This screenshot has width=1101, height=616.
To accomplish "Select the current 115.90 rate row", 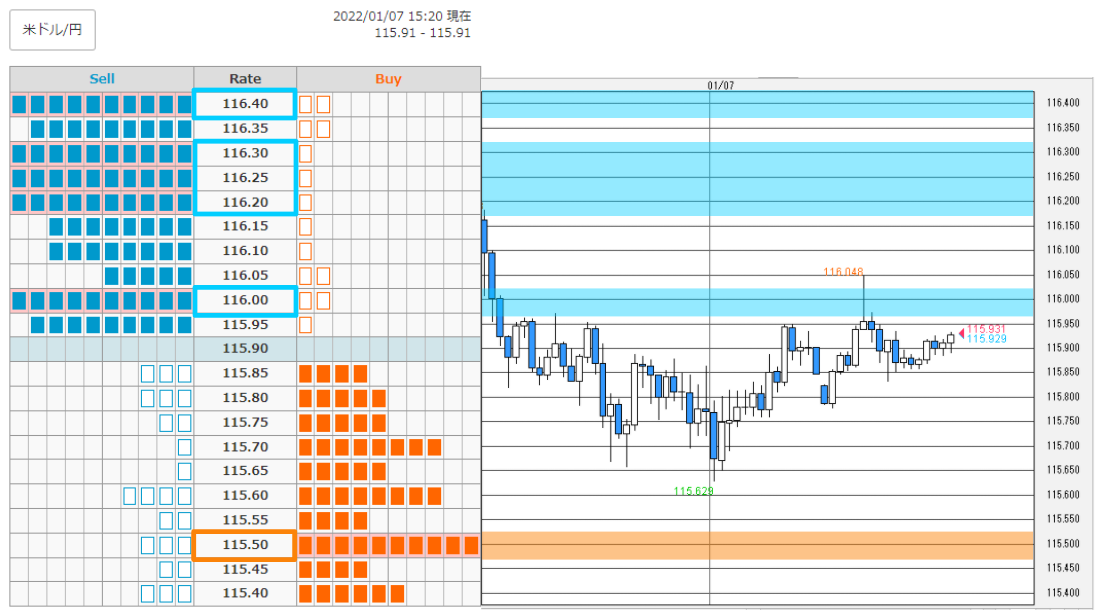I will point(245,348).
